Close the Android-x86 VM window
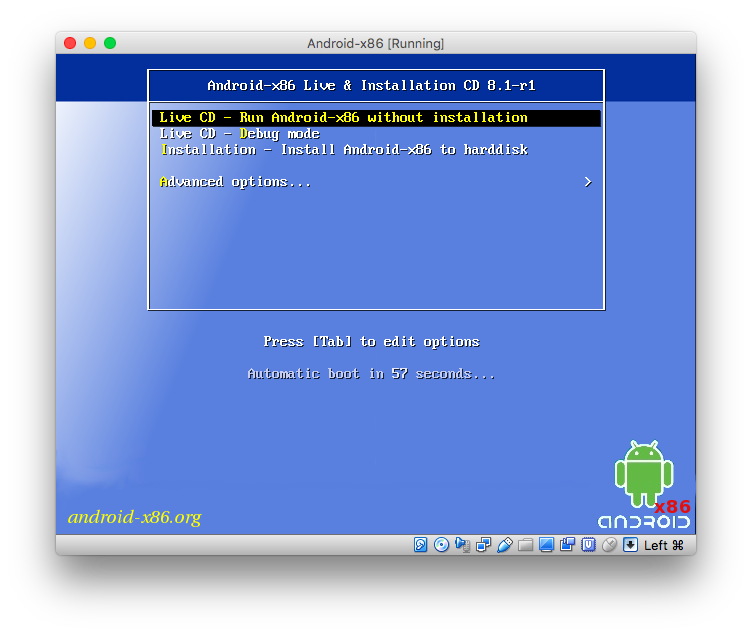The width and height of the screenshot is (752, 635). tap(70, 43)
